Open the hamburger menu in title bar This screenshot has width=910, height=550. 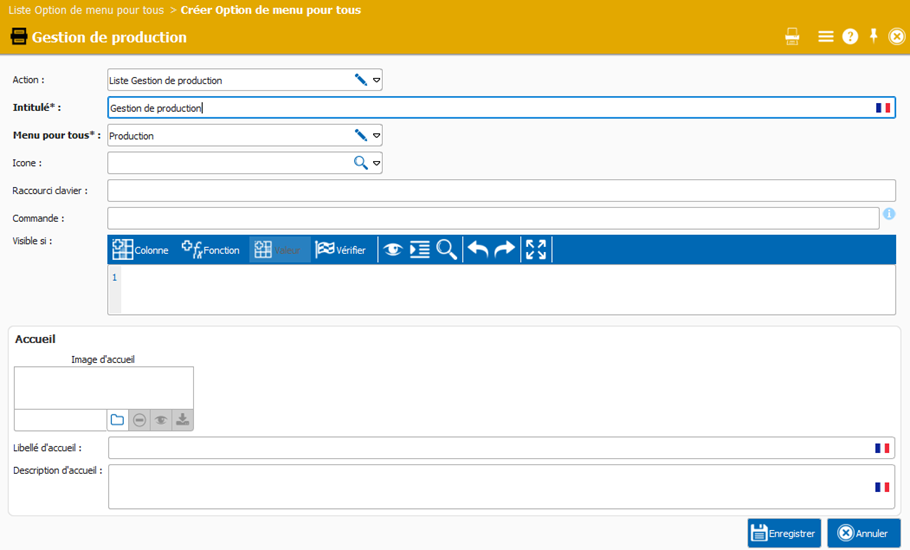826,37
